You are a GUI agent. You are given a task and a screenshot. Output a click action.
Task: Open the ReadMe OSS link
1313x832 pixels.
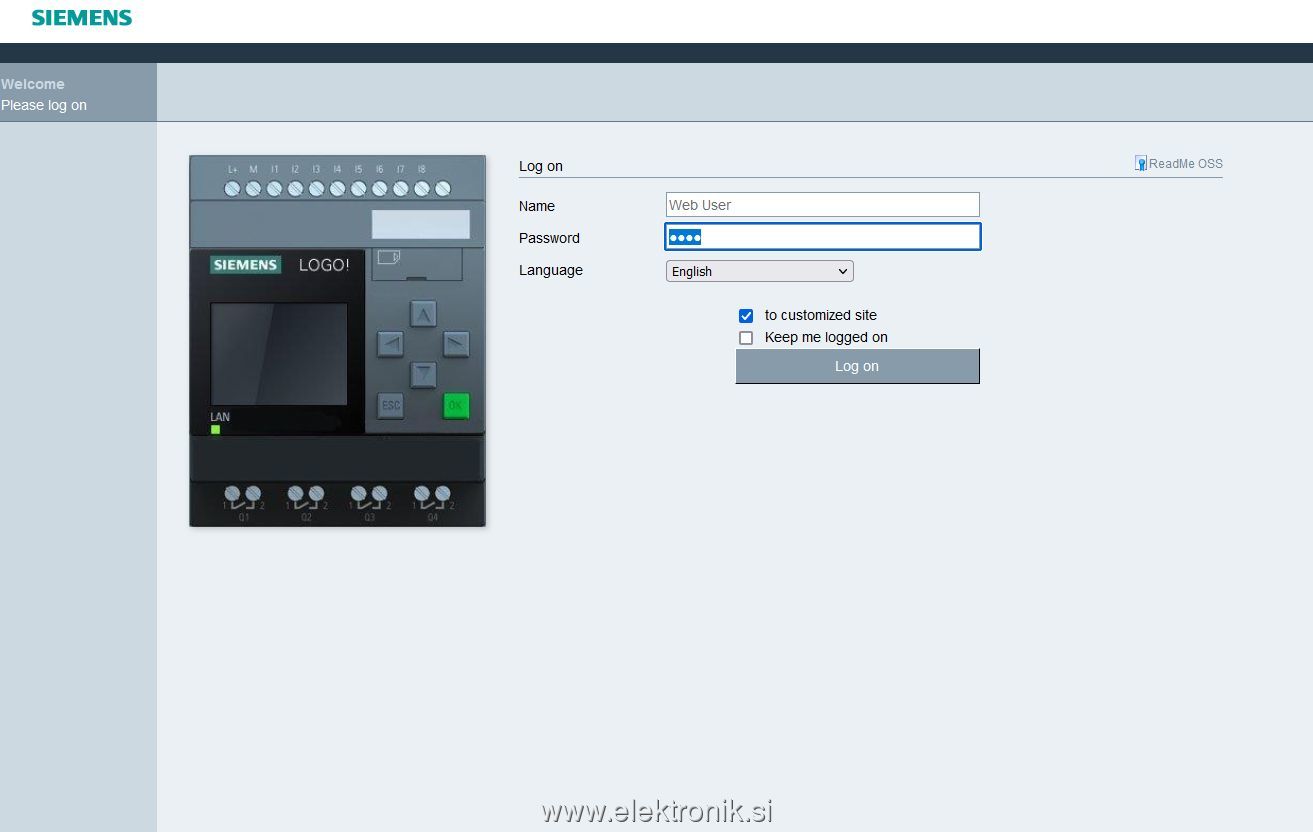pos(1186,164)
